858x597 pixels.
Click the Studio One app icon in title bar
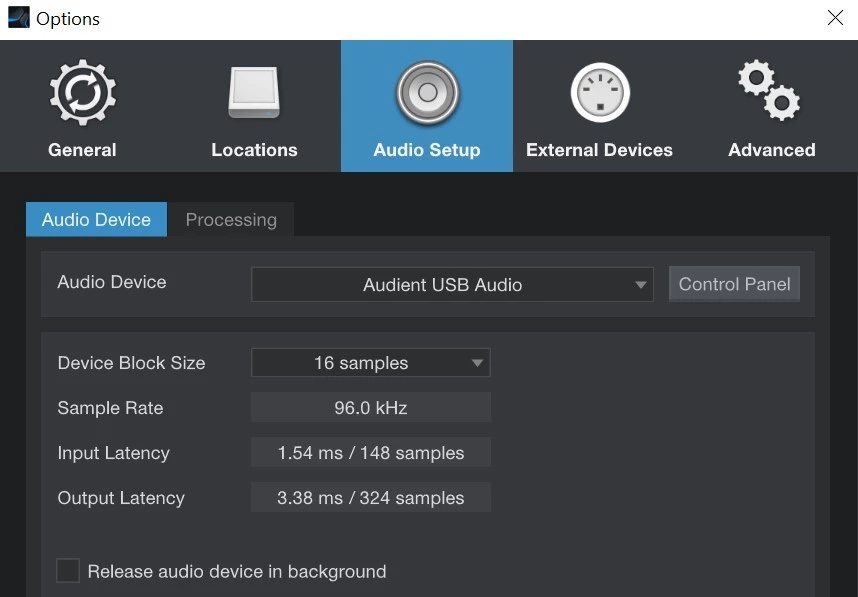[x=19, y=18]
